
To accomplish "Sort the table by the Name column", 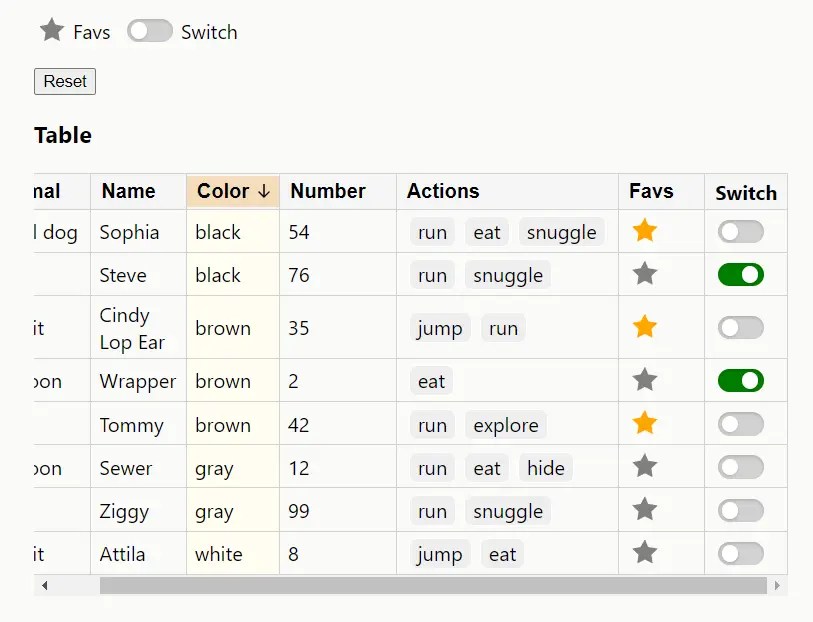I will point(127,191).
